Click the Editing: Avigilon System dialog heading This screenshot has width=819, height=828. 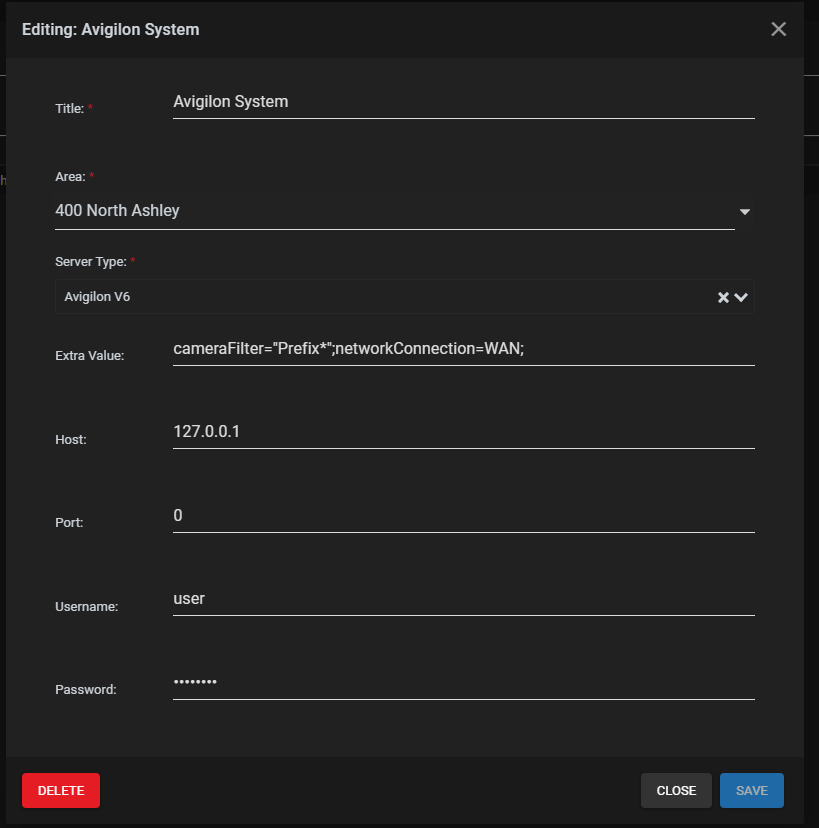click(111, 30)
